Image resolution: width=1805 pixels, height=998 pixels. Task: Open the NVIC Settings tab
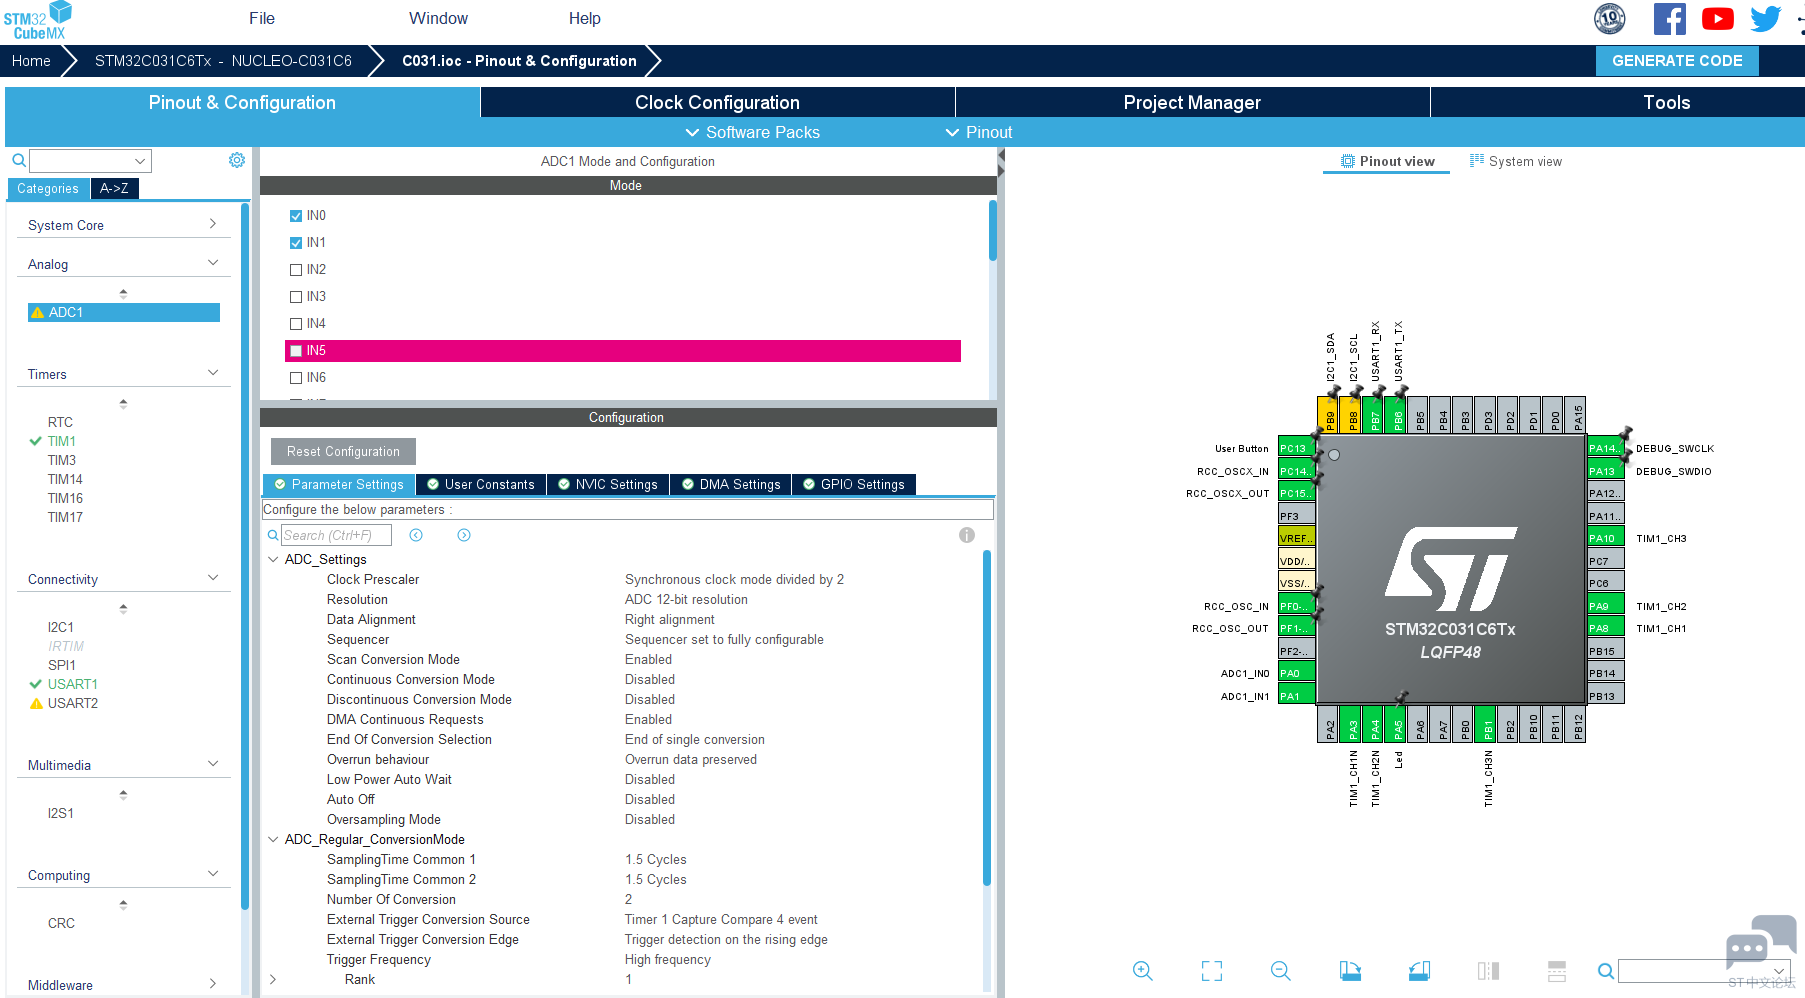tap(607, 484)
